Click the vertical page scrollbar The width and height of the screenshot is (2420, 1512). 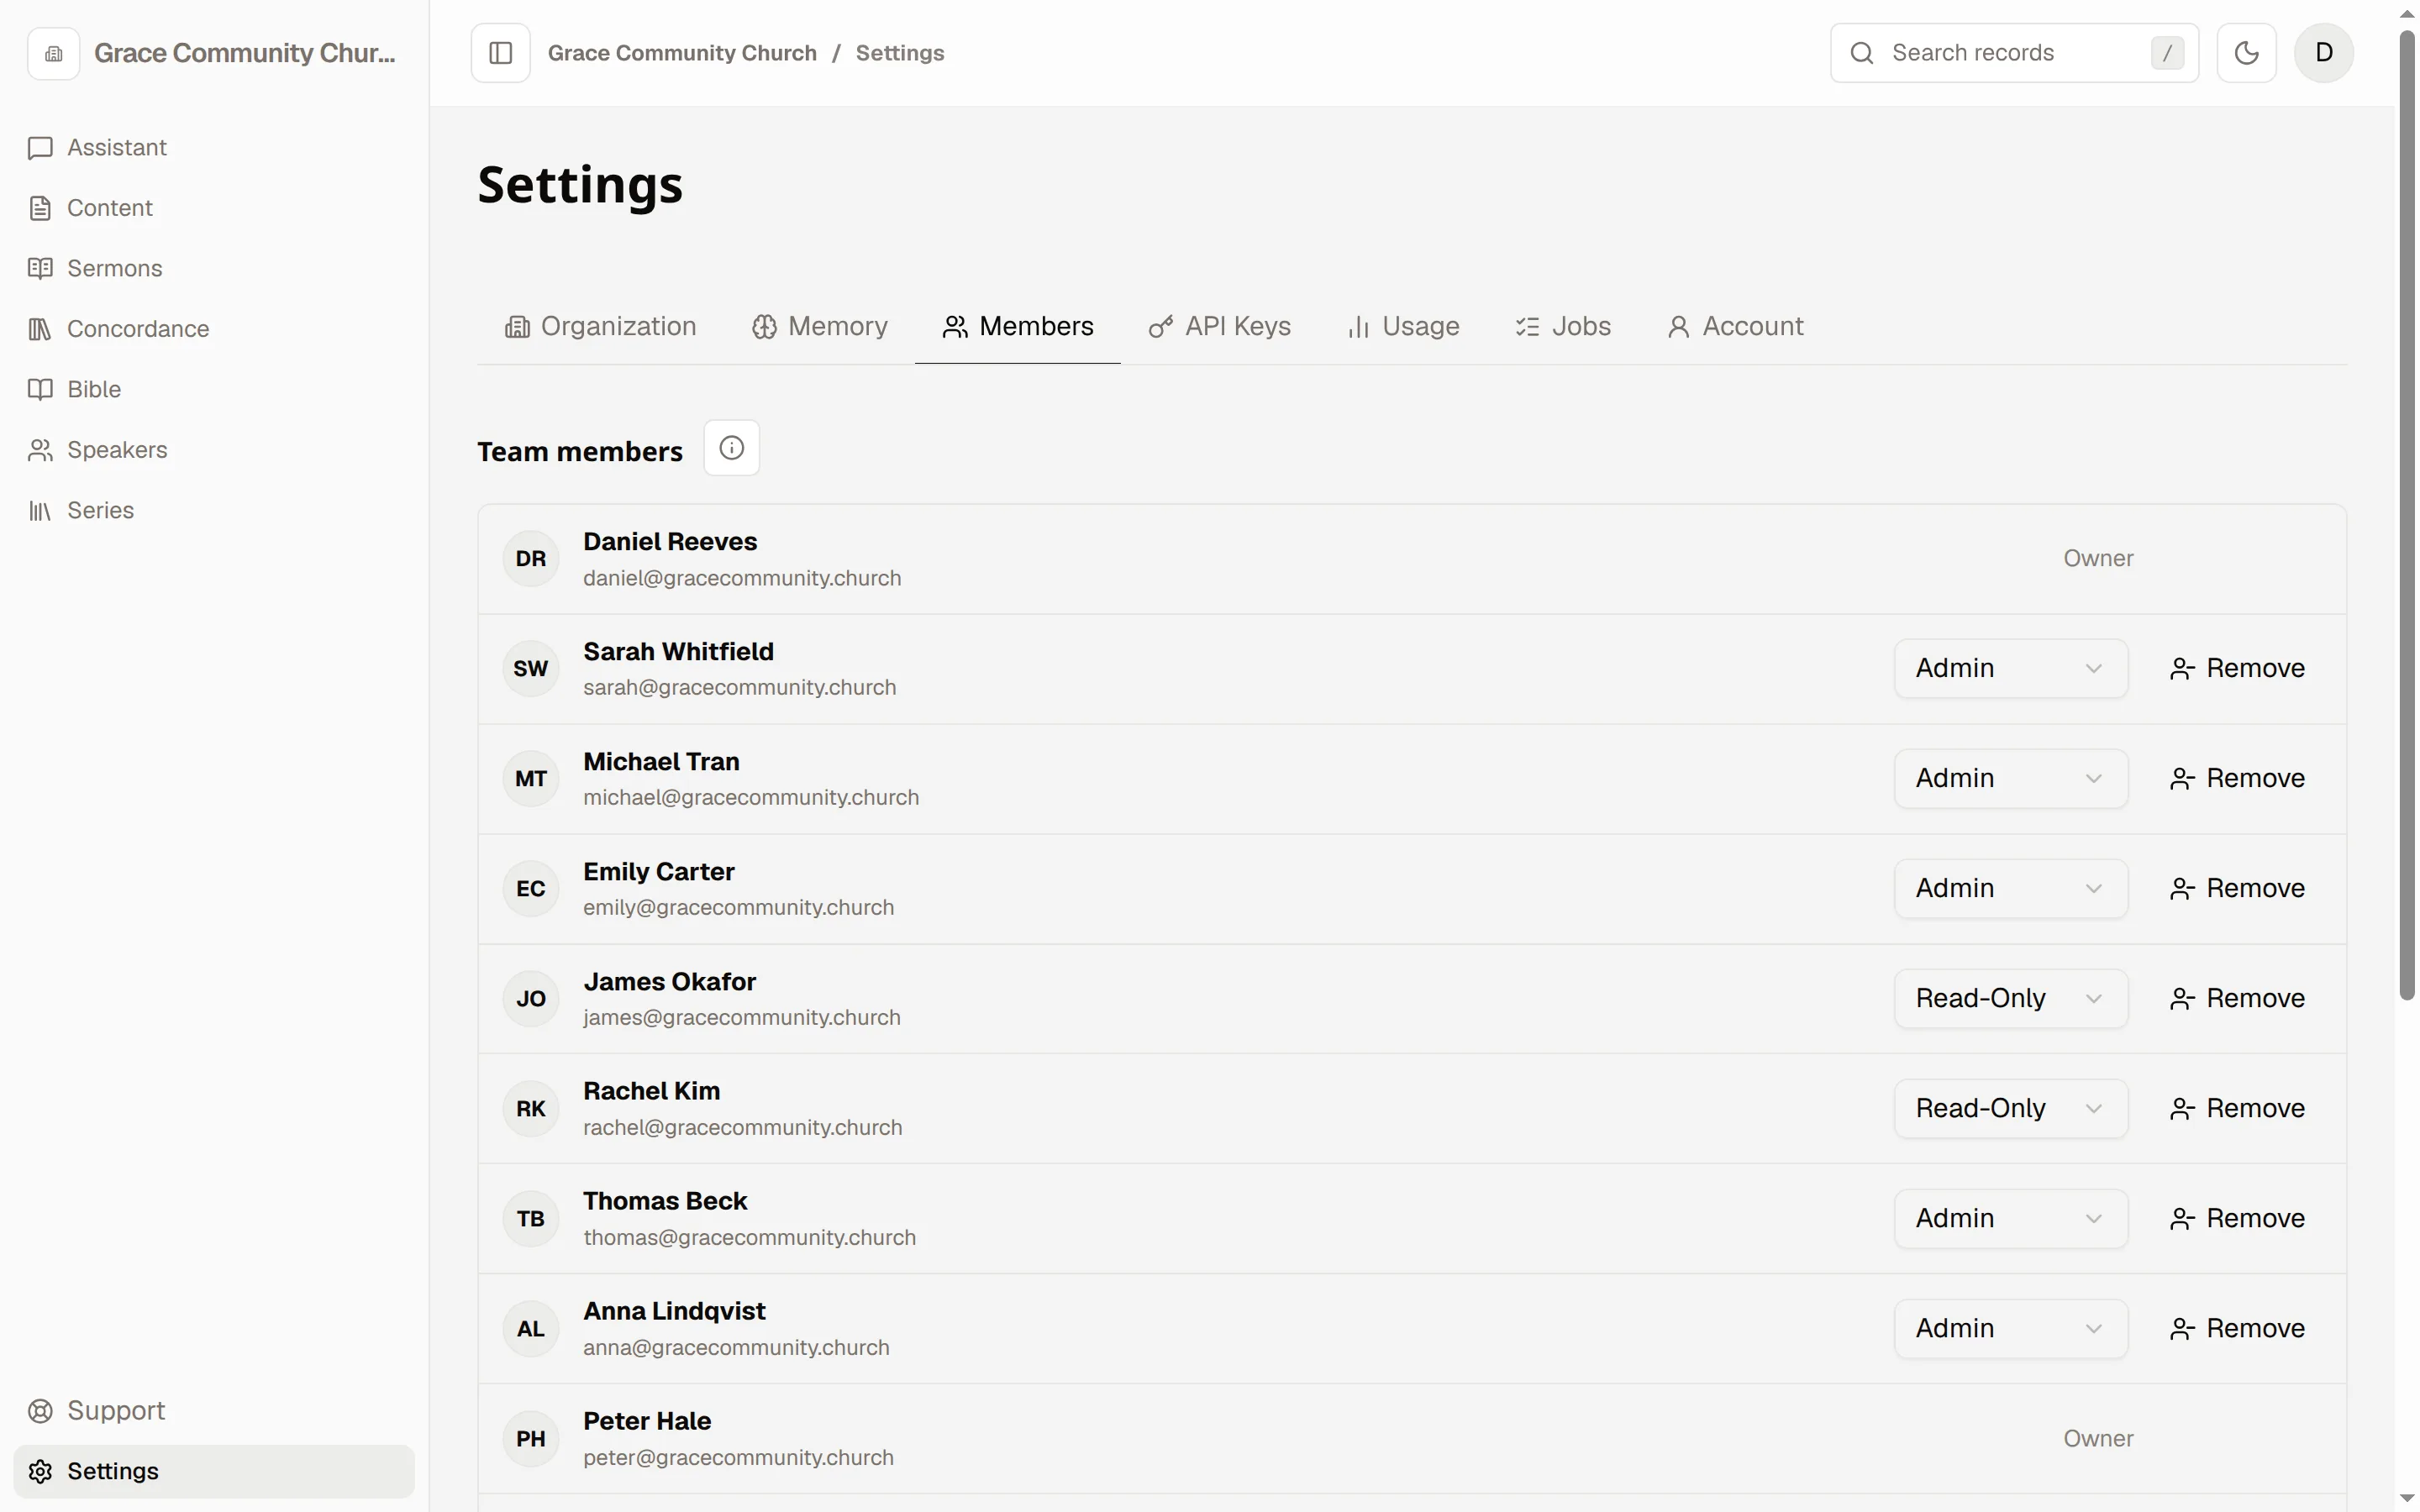click(x=2407, y=515)
